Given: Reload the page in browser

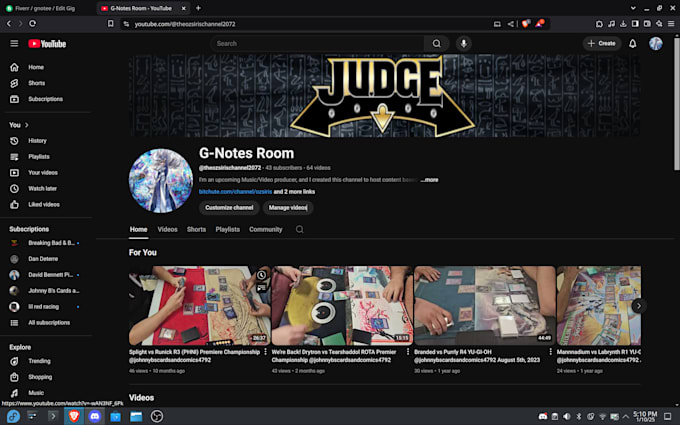Looking at the screenshot, I should point(33,23).
